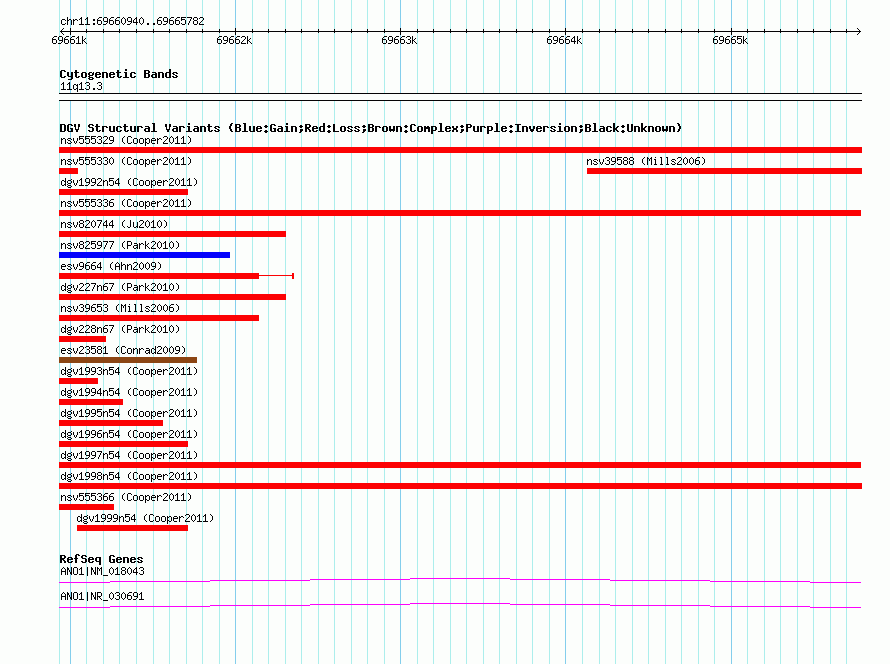Click the Cytogenetic Bands track title

pyautogui.click(x=119, y=74)
